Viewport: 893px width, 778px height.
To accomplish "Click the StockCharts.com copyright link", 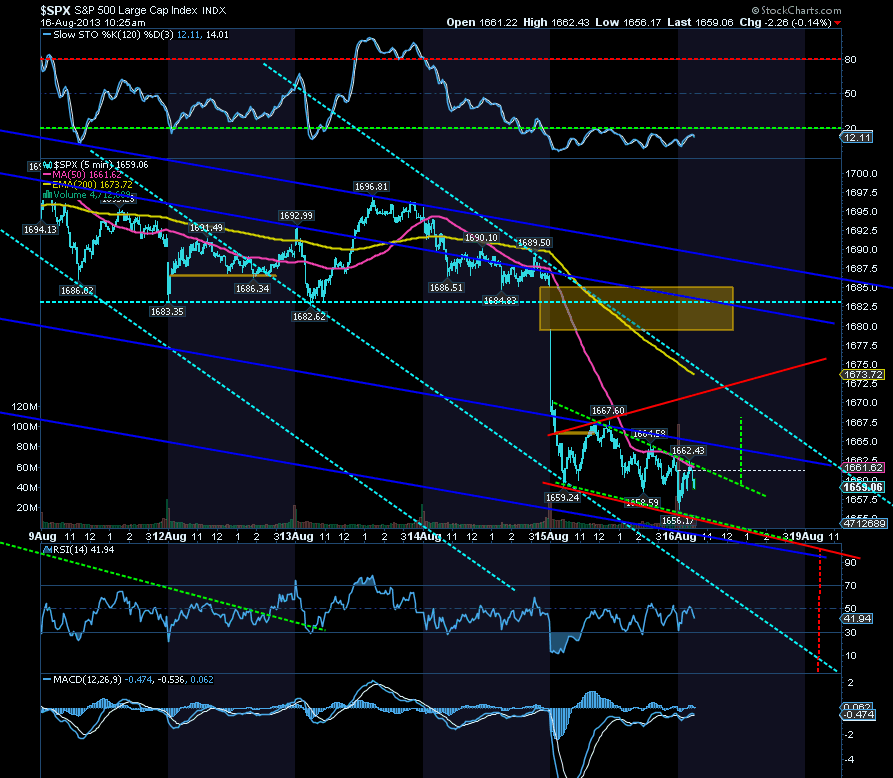I will 796,10.
